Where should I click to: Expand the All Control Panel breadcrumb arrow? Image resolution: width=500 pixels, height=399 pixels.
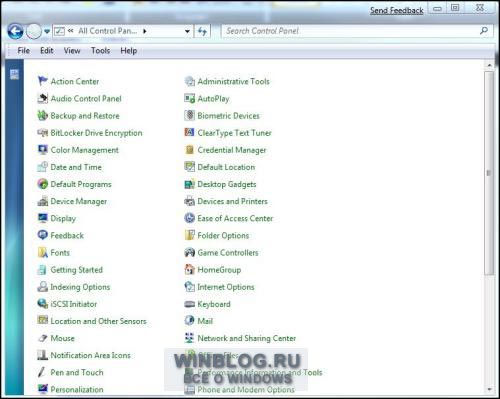pyautogui.click(x=145, y=31)
